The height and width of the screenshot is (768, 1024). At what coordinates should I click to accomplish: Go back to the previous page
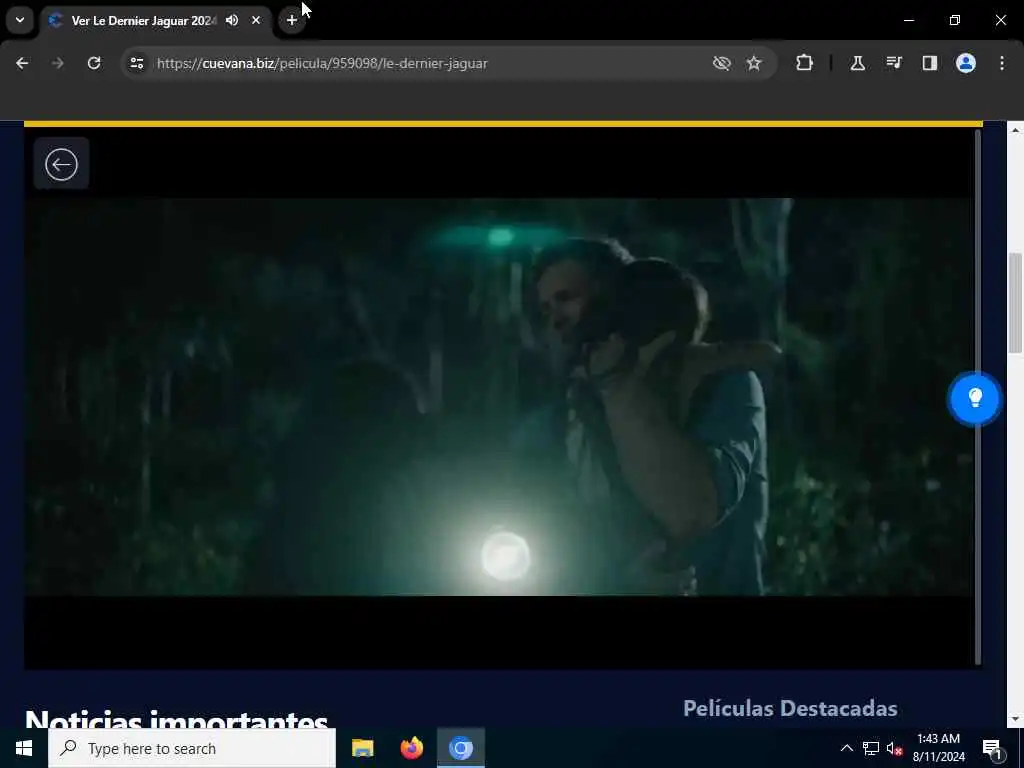tap(22, 63)
